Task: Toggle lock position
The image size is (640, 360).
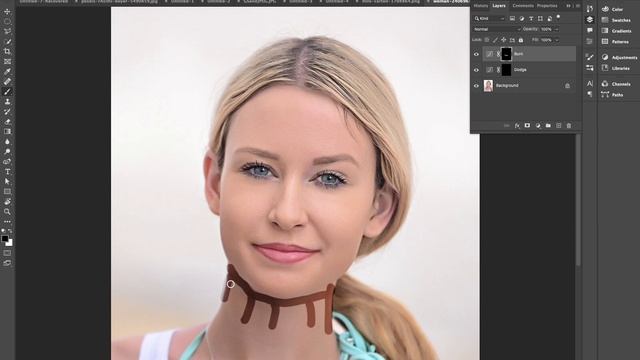Action: pos(504,40)
